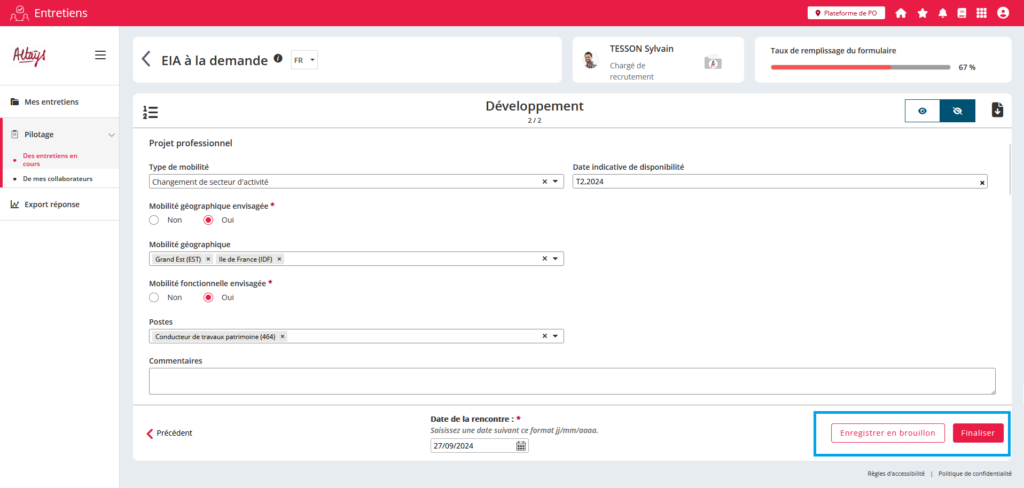Open Export réponse in the sidebar
1024x488 pixels.
click(x=52, y=204)
